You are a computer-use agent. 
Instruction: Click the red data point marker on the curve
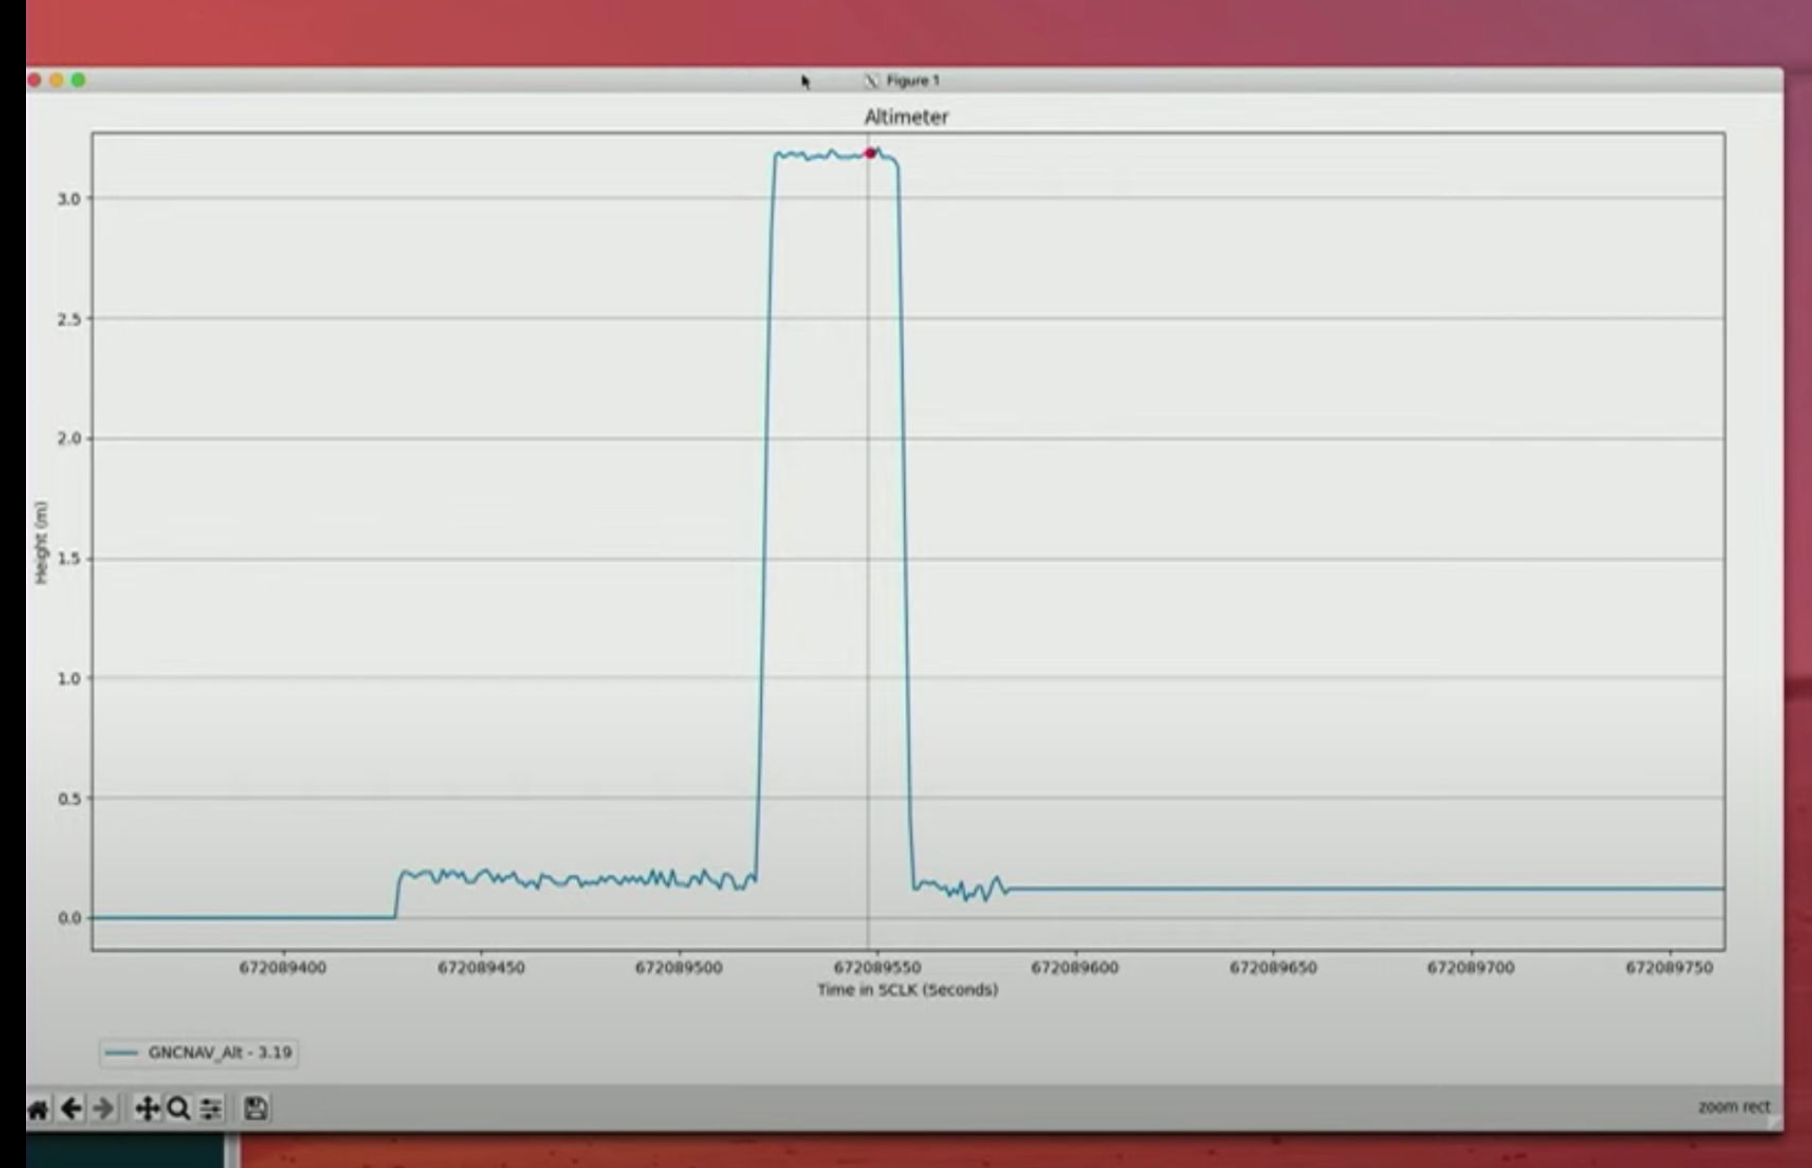click(870, 153)
